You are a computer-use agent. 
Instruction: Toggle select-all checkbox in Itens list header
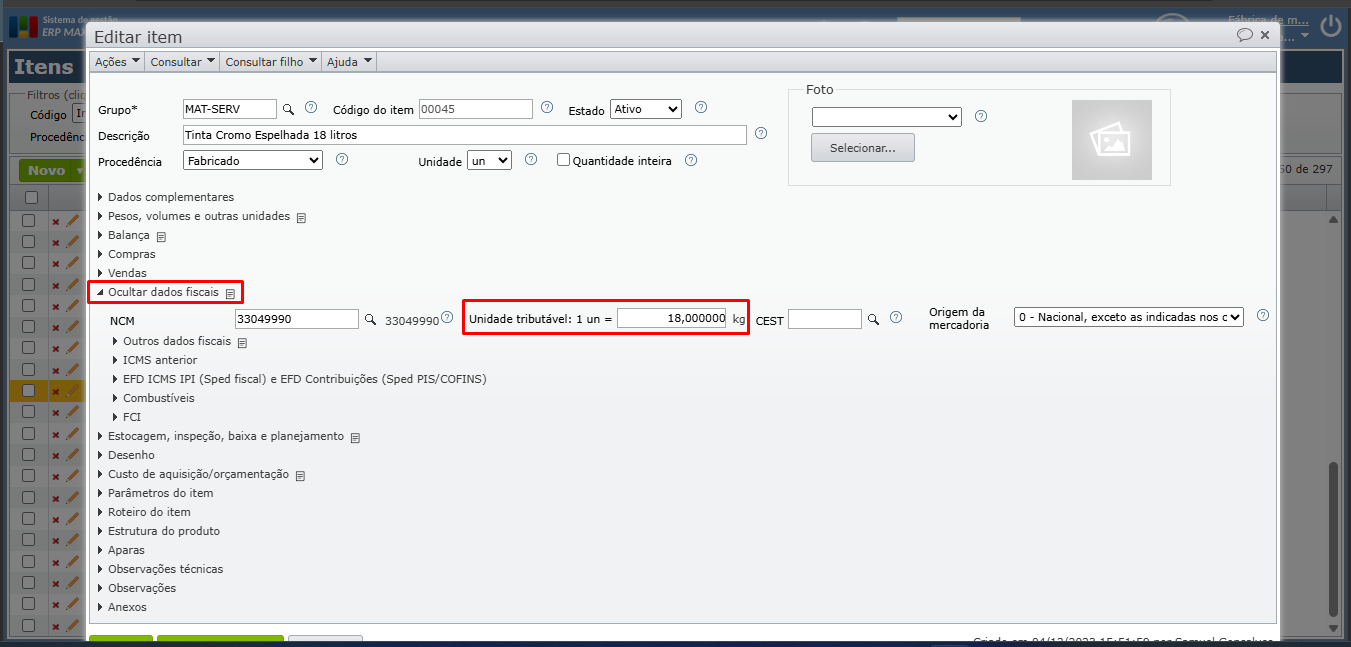pyautogui.click(x=31, y=198)
